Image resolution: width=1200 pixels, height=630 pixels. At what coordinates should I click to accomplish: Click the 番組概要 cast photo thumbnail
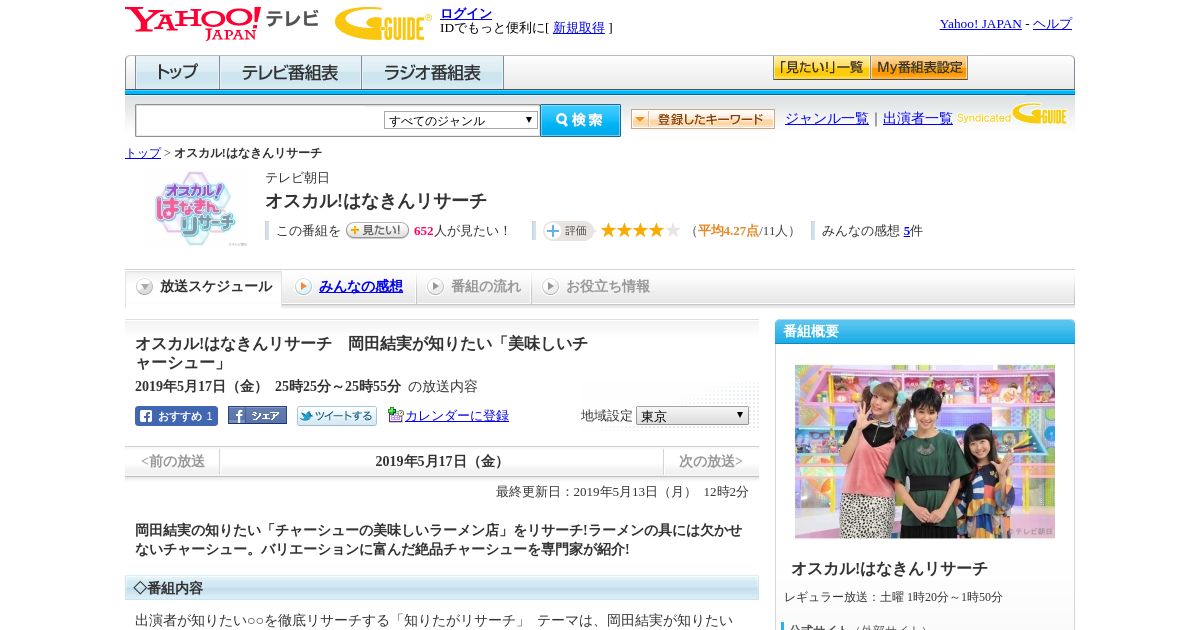coord(925,451)
